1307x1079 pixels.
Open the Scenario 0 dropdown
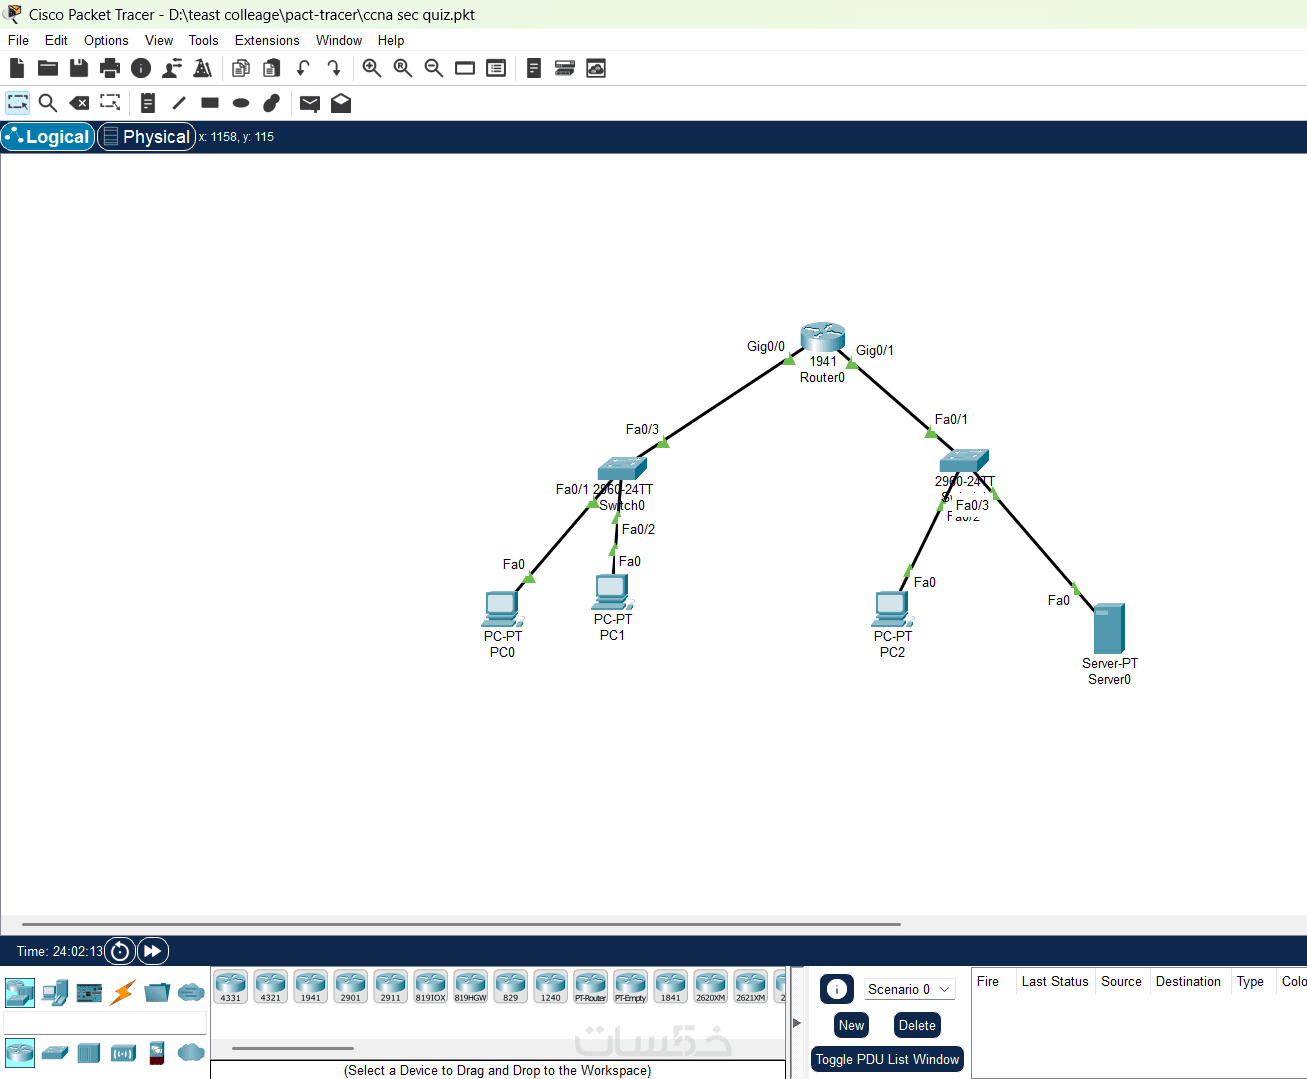pos(909,989)
